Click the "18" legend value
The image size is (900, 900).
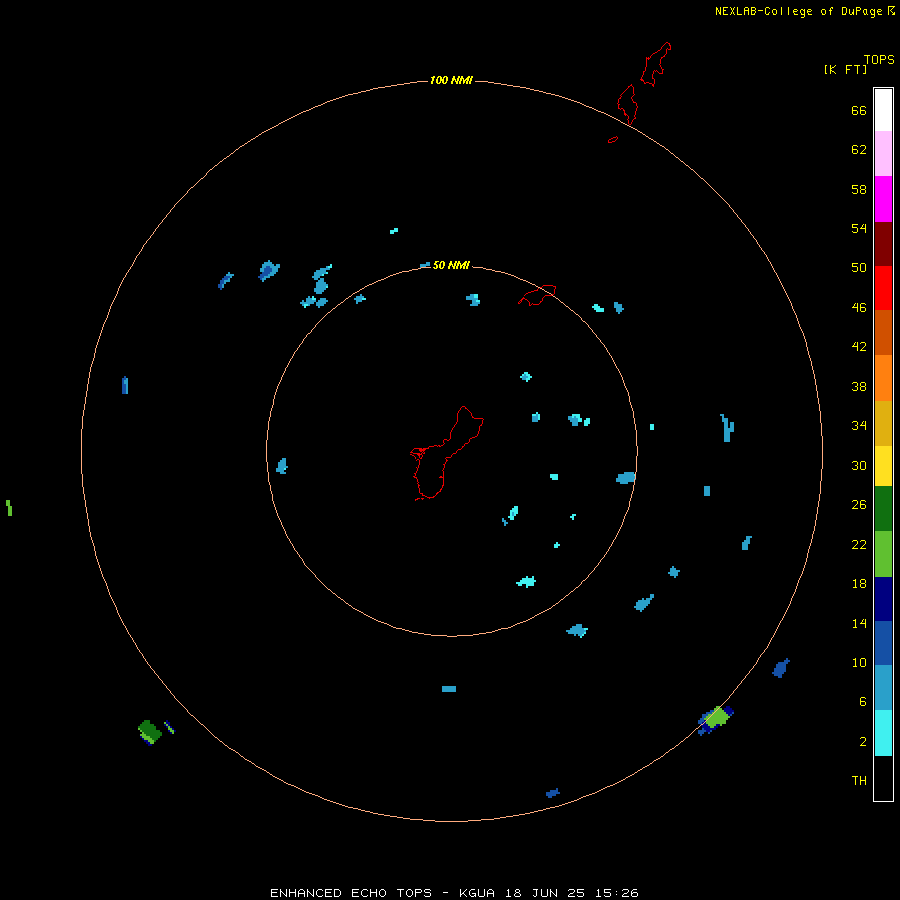point(859,583)
